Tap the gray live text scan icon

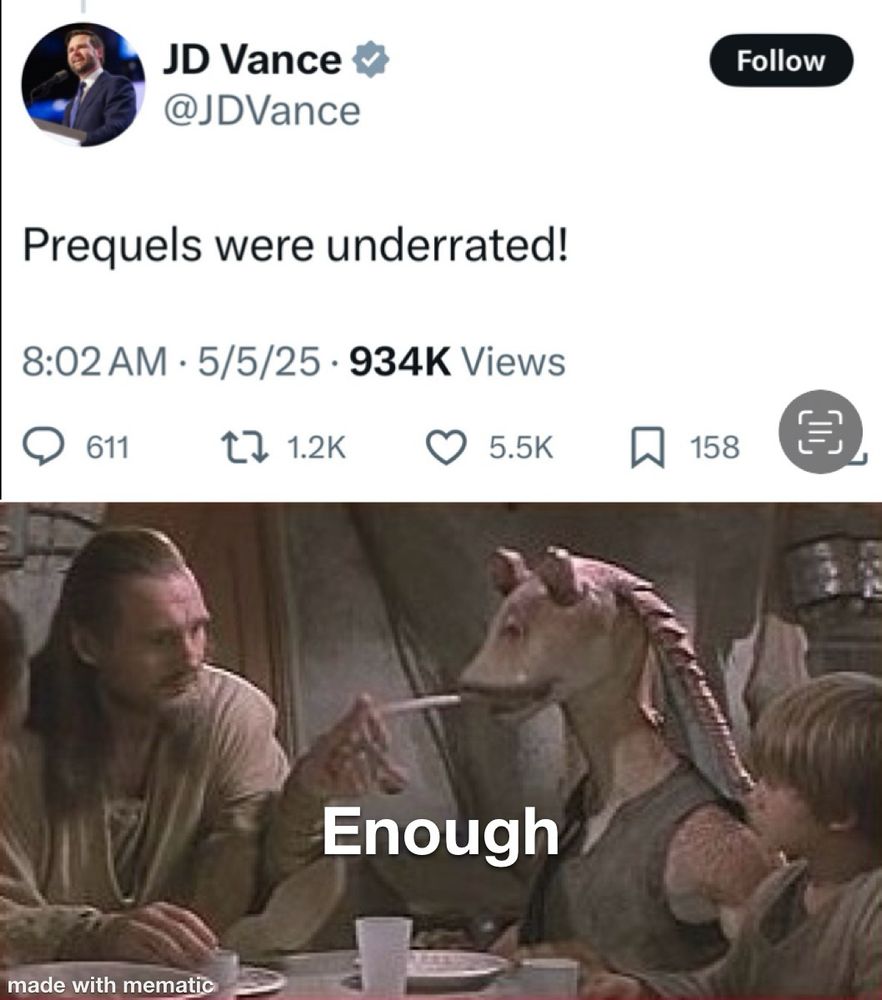(821, 432)
